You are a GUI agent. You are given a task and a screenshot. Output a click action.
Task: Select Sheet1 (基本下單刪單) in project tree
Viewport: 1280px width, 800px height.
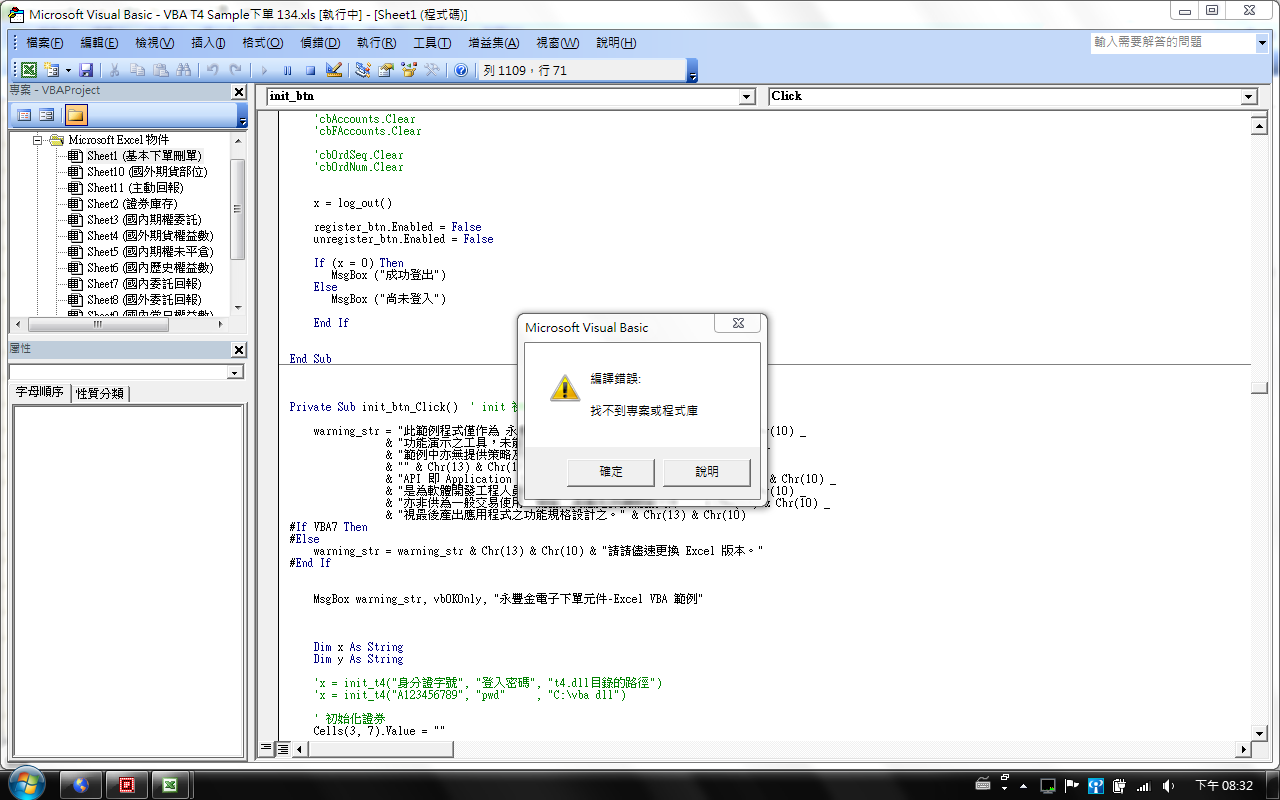[x=144, y=156]
